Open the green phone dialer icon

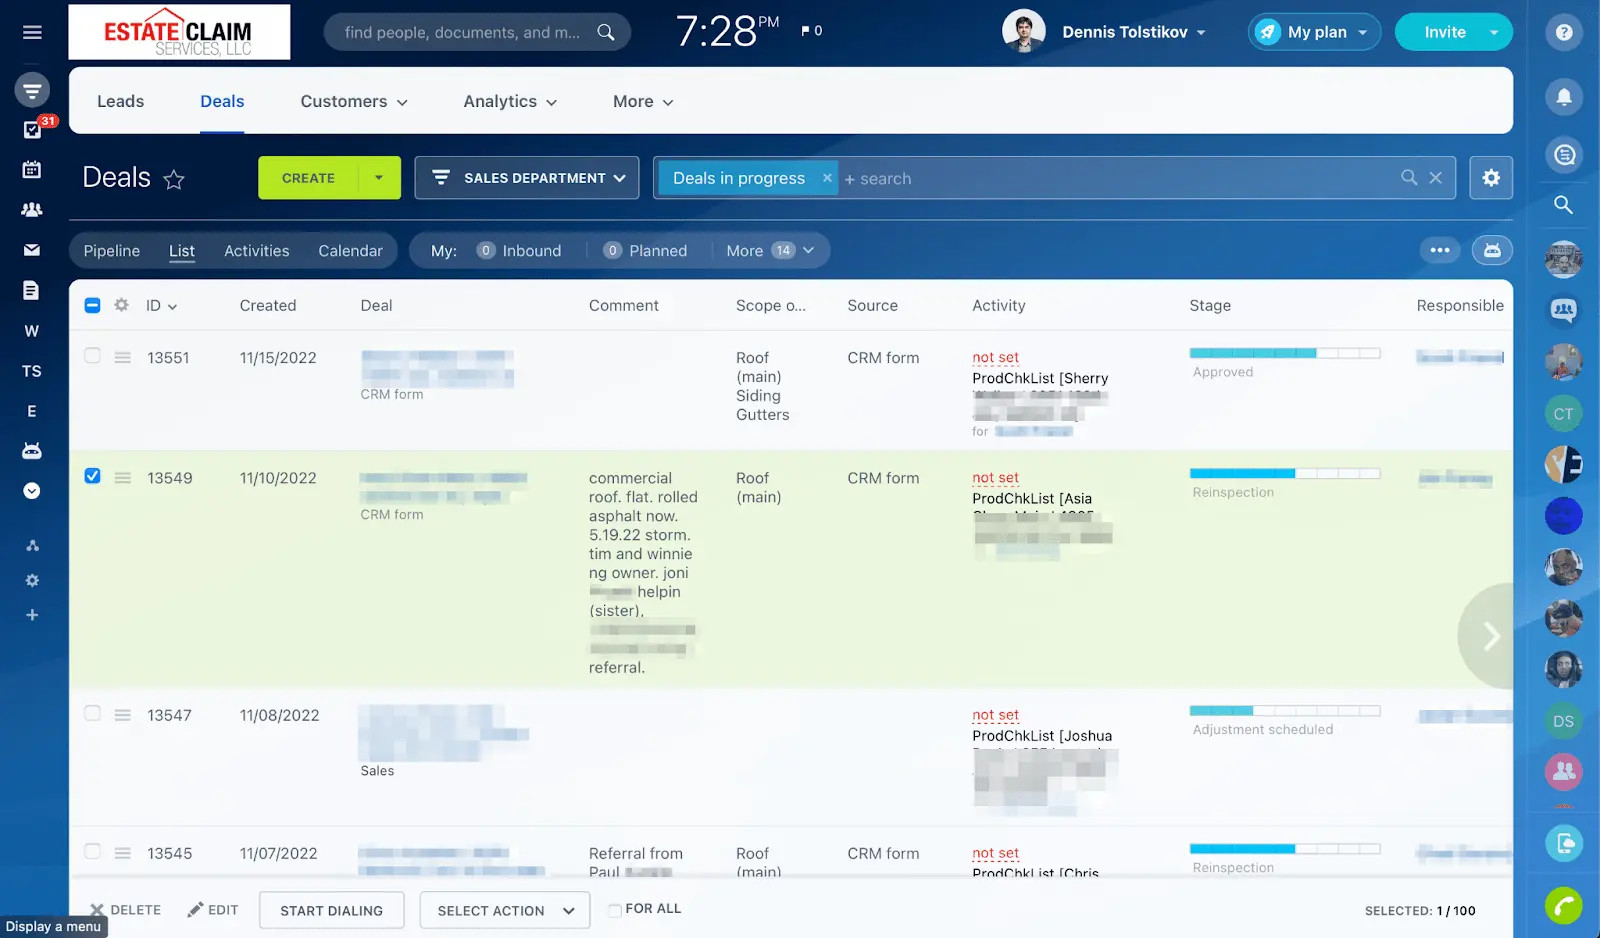pos(1564,906)
